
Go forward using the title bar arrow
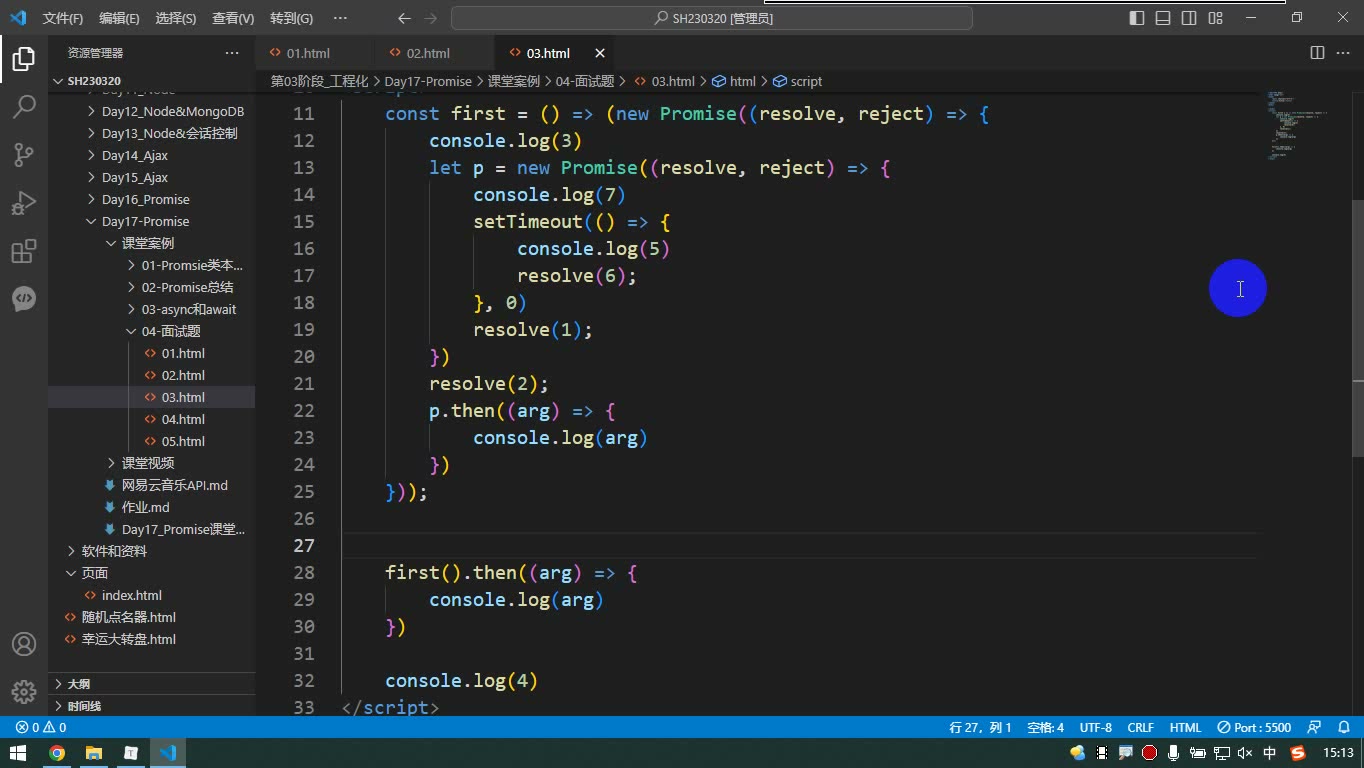[431, 18]
